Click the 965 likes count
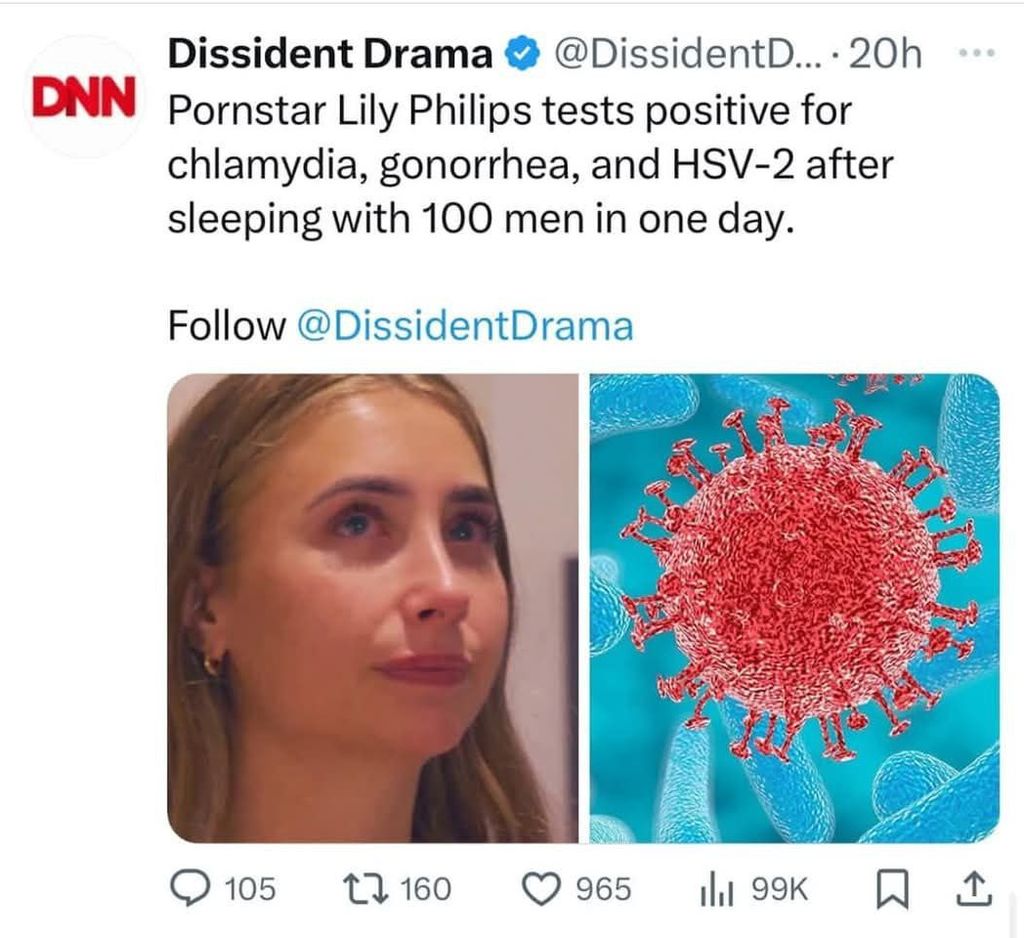 pyautogui.click(x=603, y=888)
